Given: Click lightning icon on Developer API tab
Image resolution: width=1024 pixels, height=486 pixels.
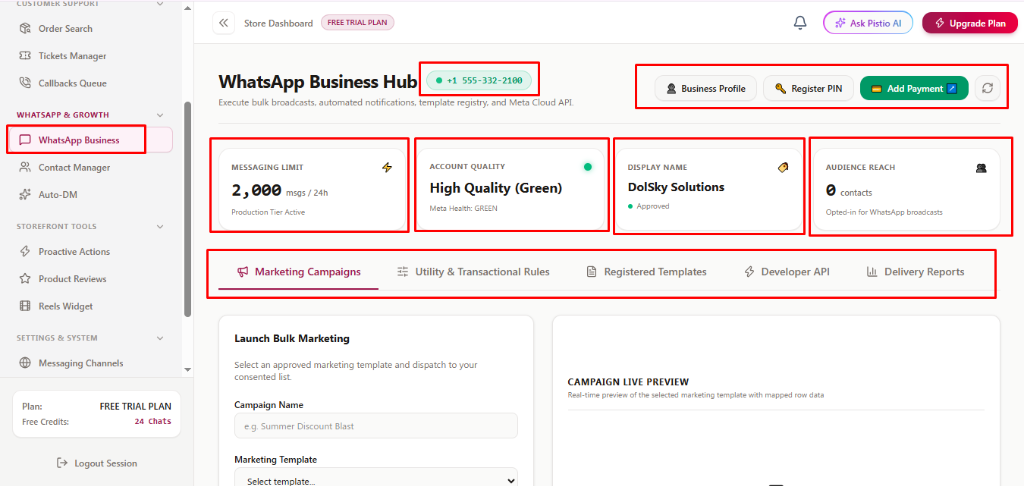Looking at the screenshot, I should coord(749,272).
